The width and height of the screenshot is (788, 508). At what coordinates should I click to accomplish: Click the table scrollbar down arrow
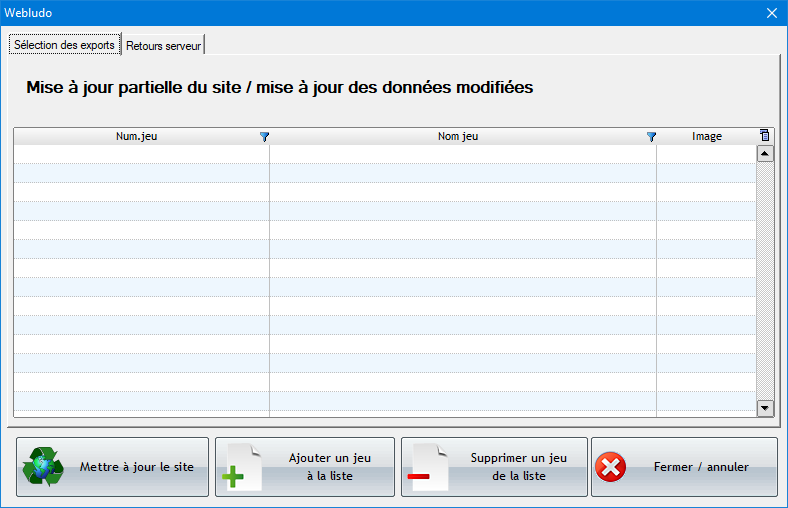coord(765,408)
